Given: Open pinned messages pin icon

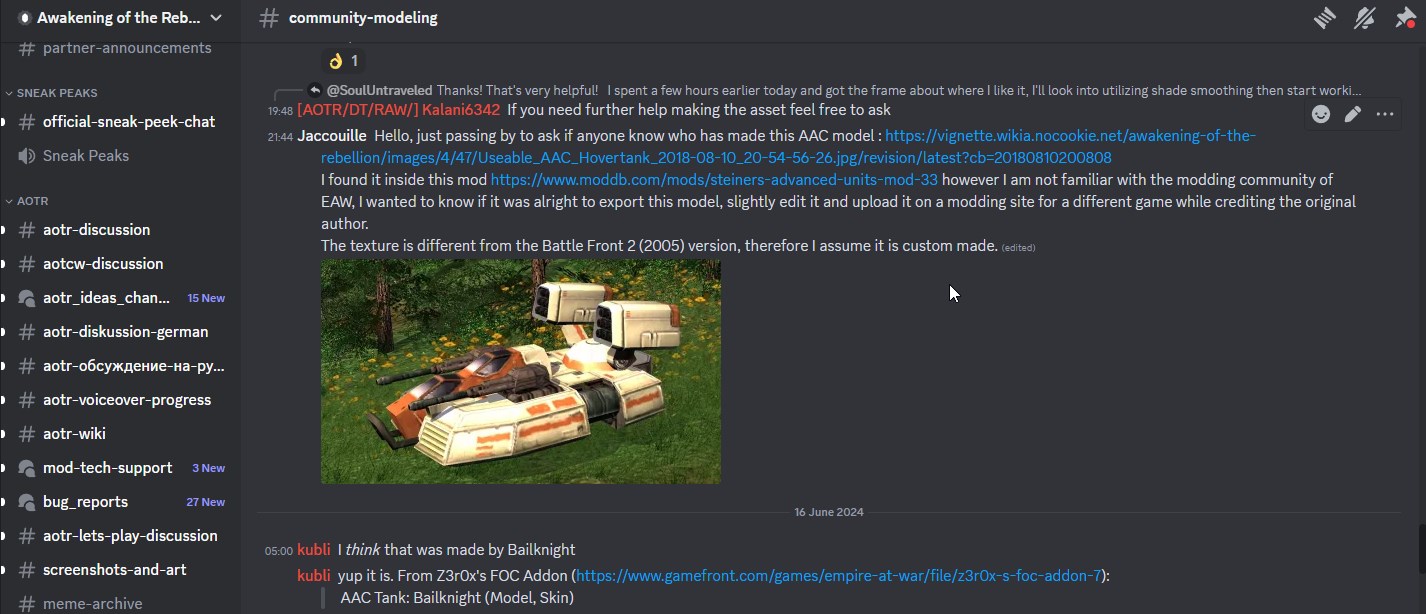Looking at the screenshot, I should 1405,18.
